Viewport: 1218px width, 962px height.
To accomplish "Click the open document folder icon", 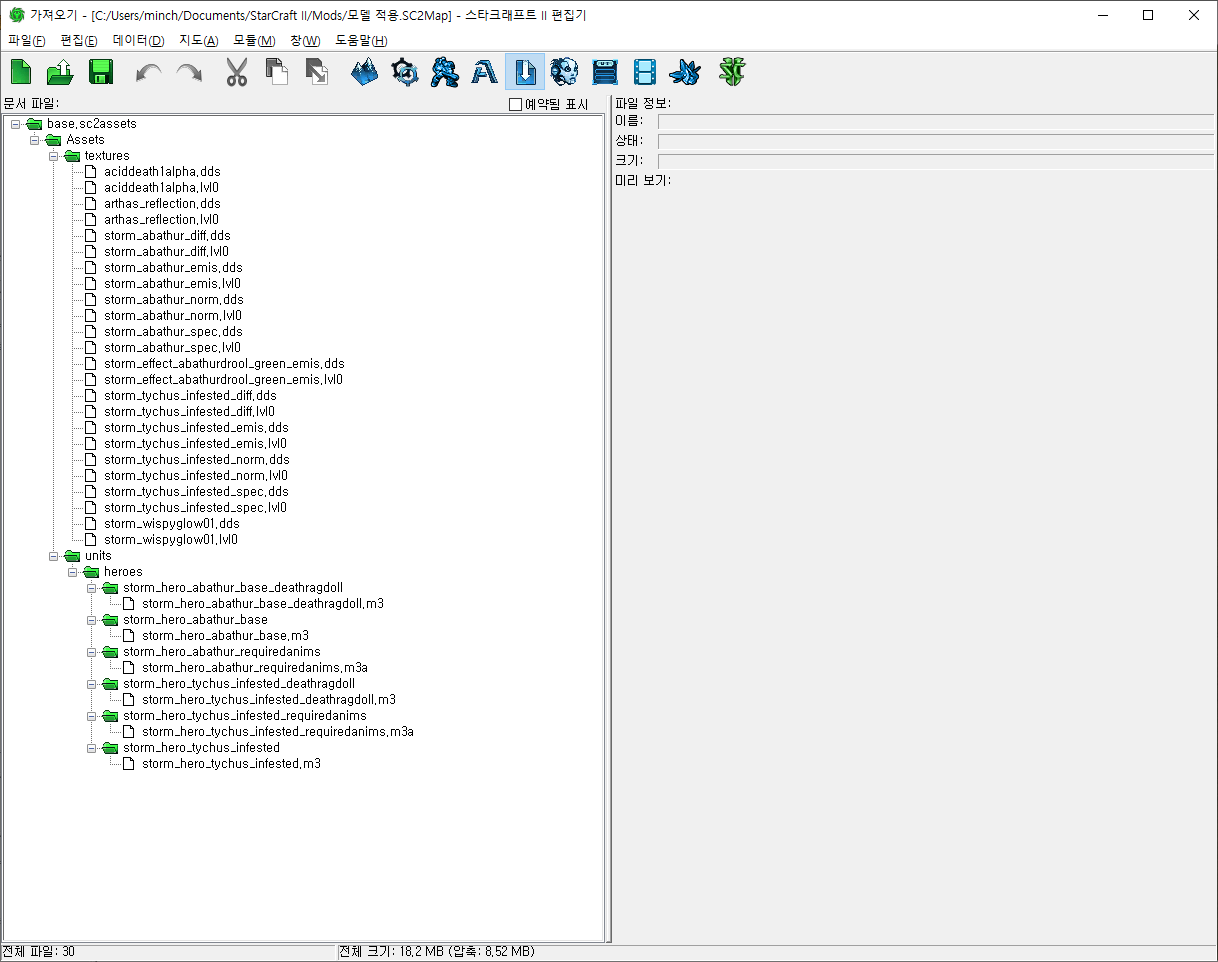I will (x=61, y=72).
